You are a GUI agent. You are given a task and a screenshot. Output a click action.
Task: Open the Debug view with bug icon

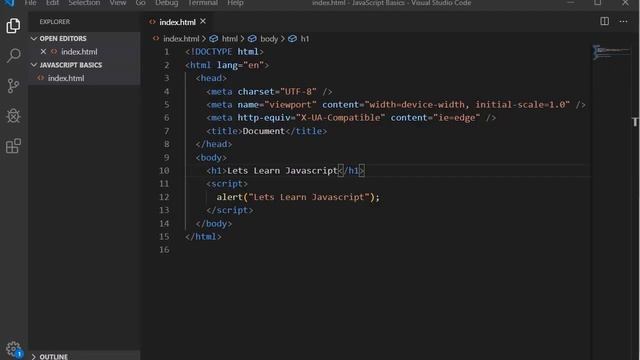(x=13, y=116)
